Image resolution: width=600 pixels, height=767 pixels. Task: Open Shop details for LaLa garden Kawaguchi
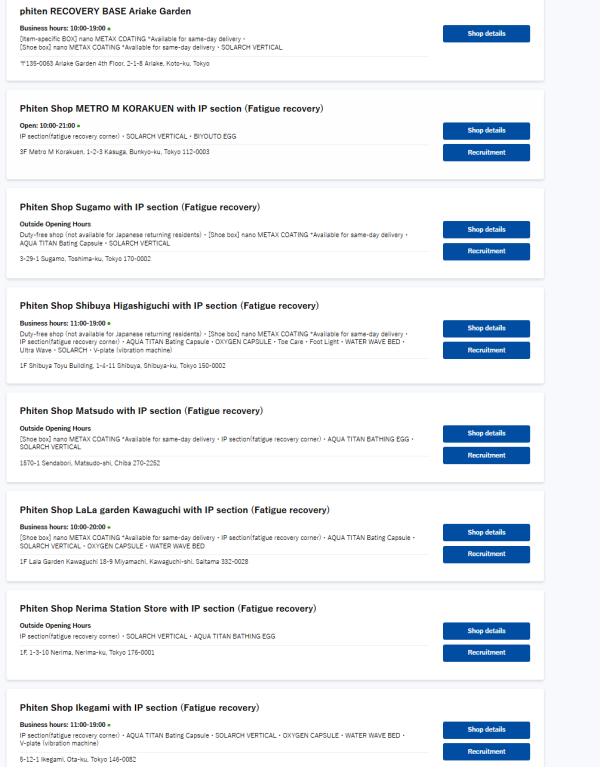click(486, 533)
